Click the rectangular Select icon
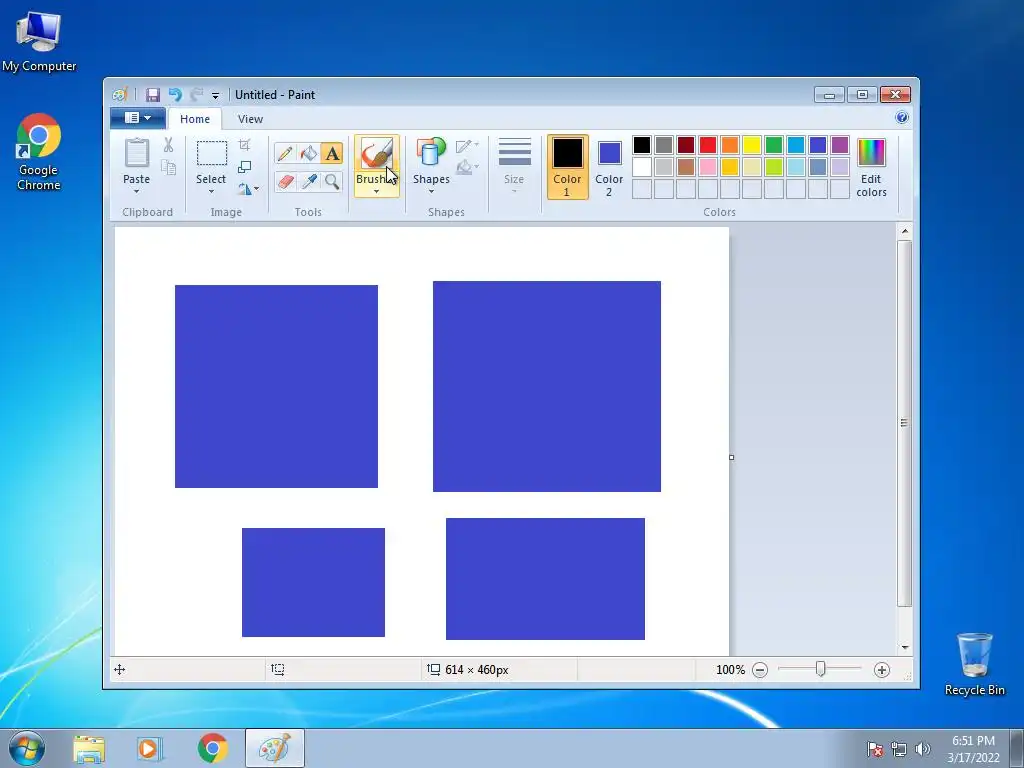Screen dimensions: 1024x768 click(211, 154)
